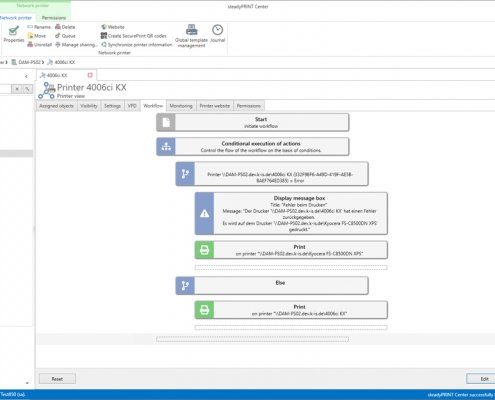Click the left pane search input field
495x400 pixels.
[5, 89]
